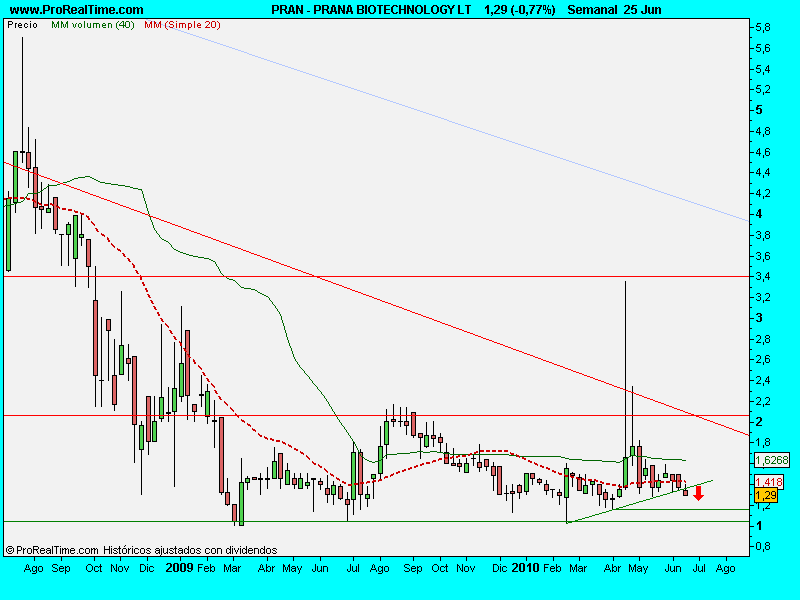Viewport: 800px width, 600px height.
Task: Click the 4,4 value on price axis
Action: 763,172
